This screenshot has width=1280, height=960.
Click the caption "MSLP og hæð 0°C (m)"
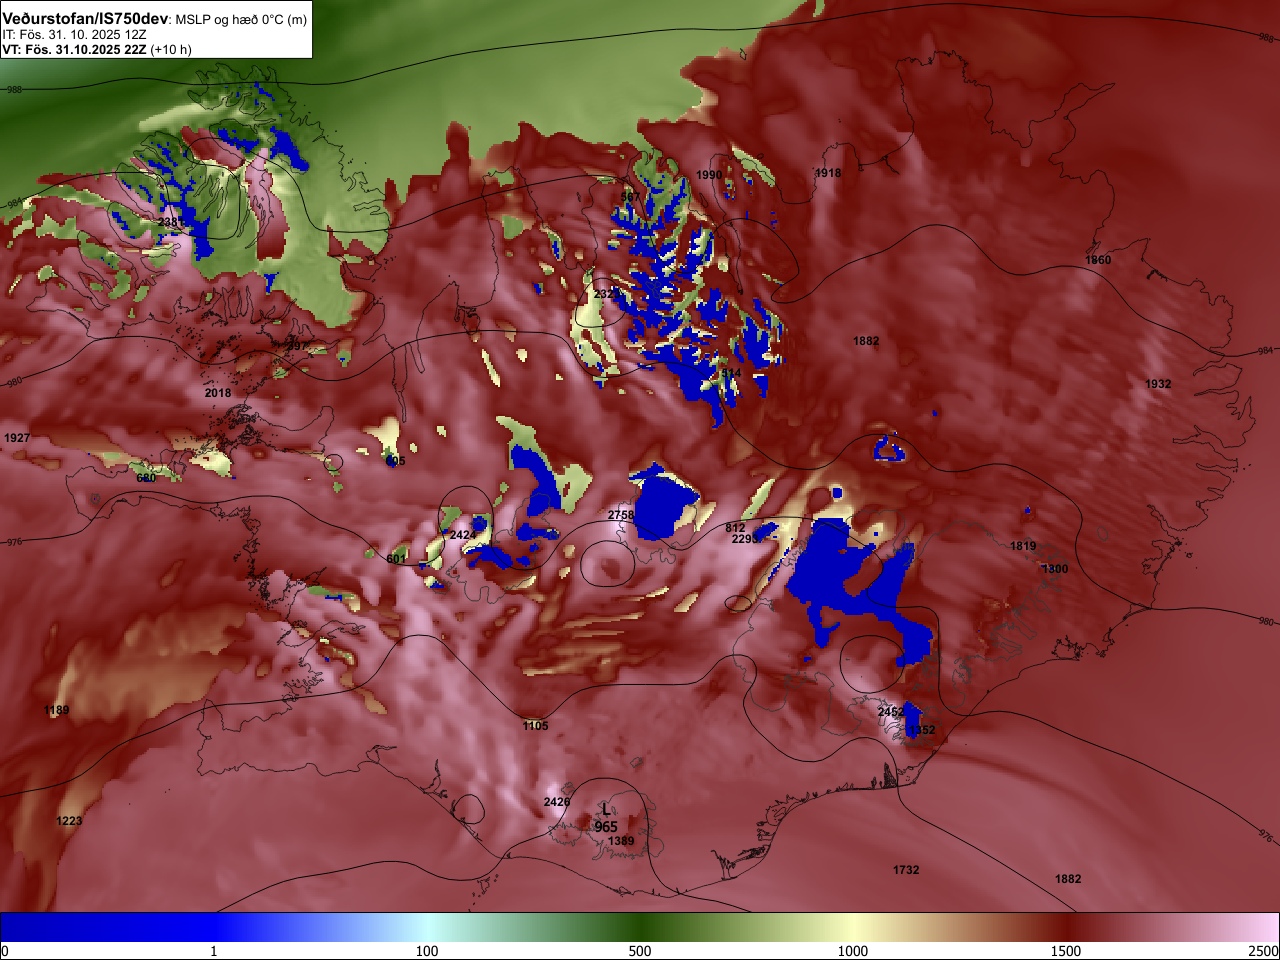pyautogui.click(x=242, y=20)
